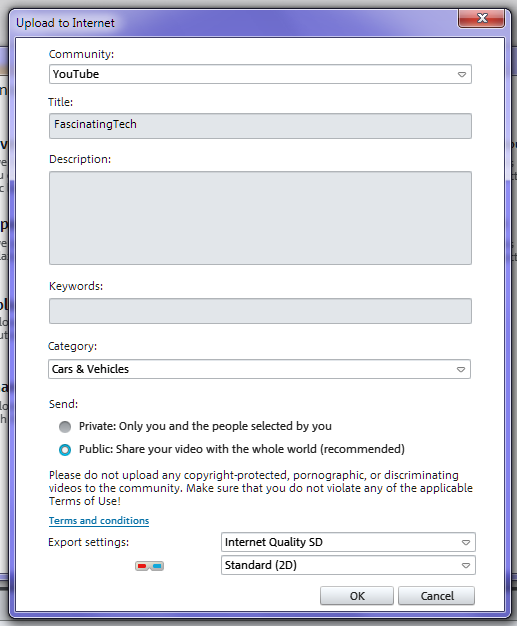
Task: Click into the Keywords input field
Action: pyautogui.click(x=260, y=311)
